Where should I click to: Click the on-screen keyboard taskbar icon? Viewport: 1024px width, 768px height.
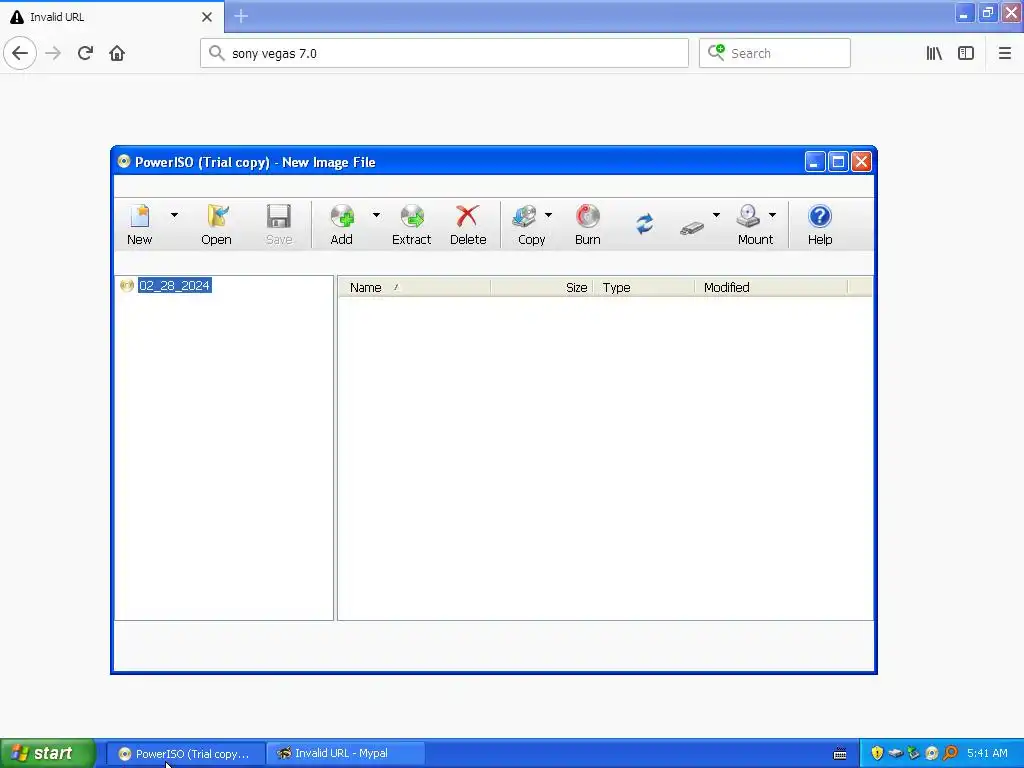coord(840,754)
